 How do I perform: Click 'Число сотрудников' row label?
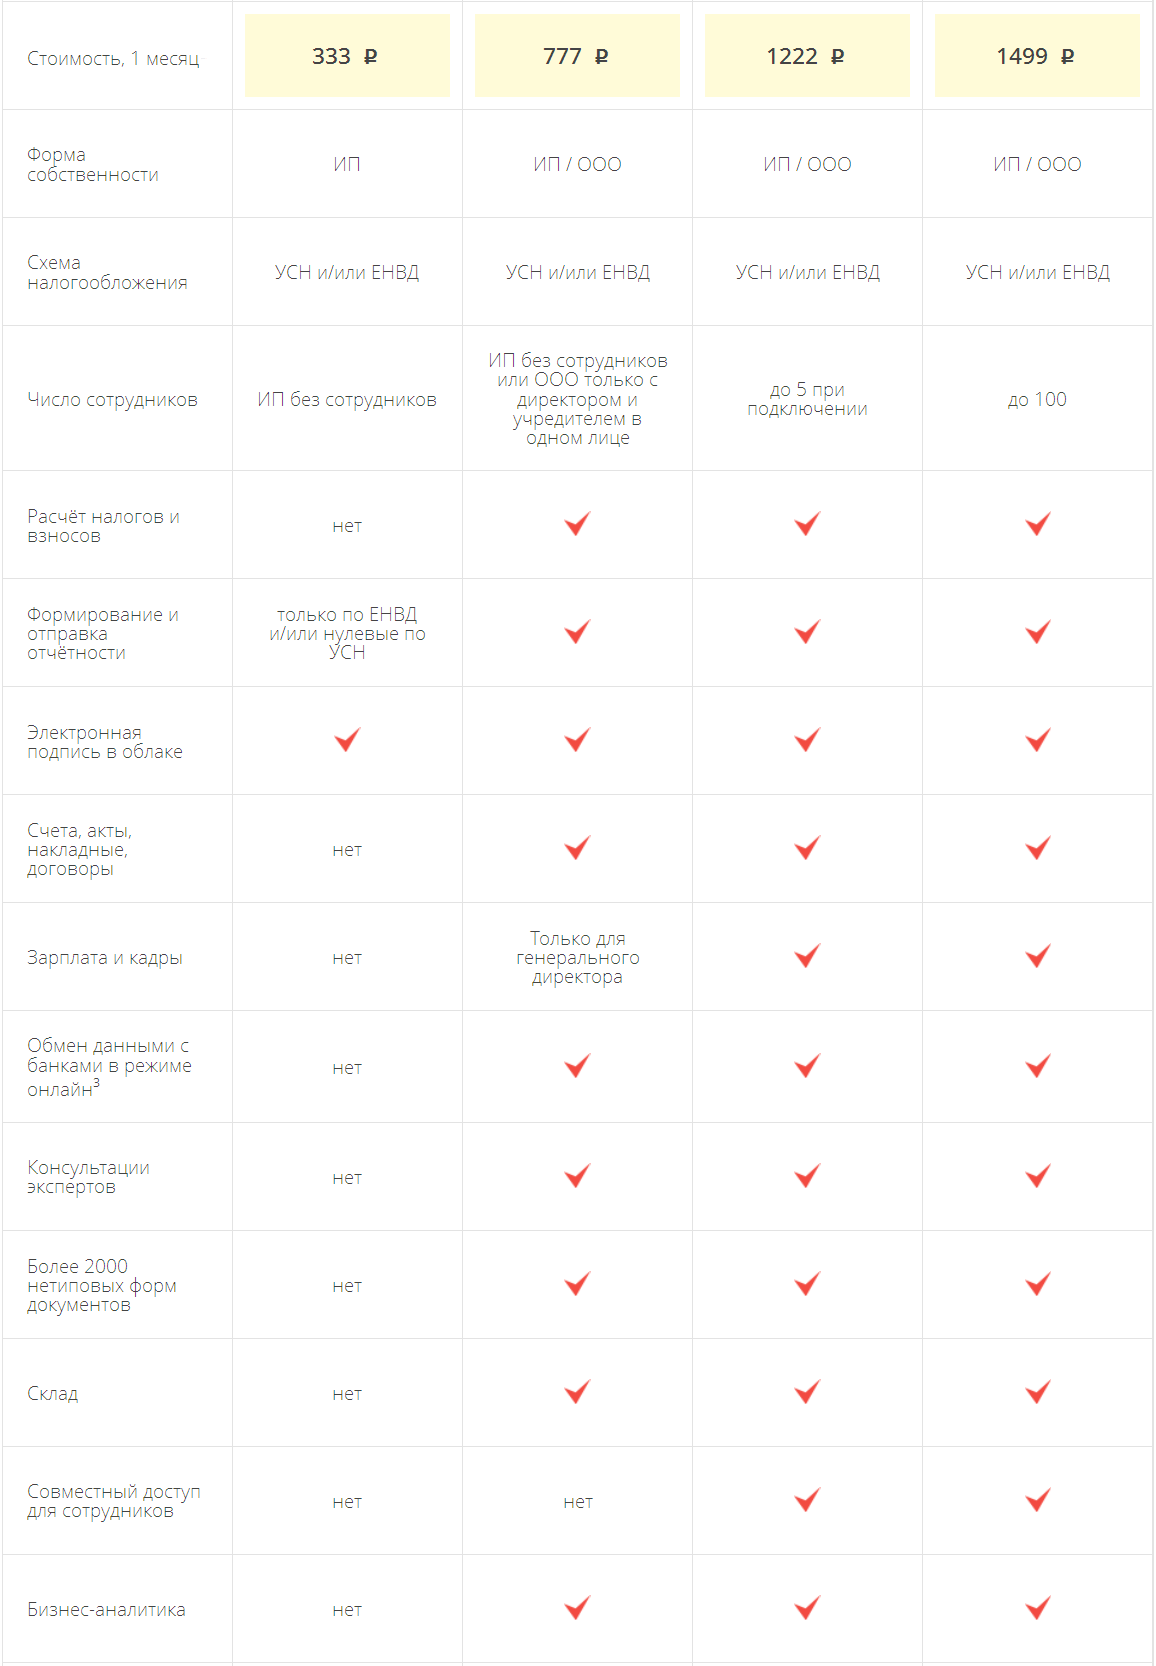point(112,400)
